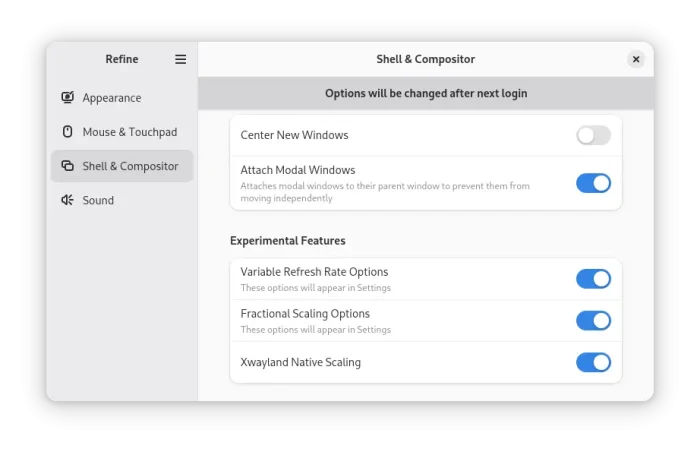Disable Attach Modal Windows switch
The image size is (700, 452).
coord(593,183)
